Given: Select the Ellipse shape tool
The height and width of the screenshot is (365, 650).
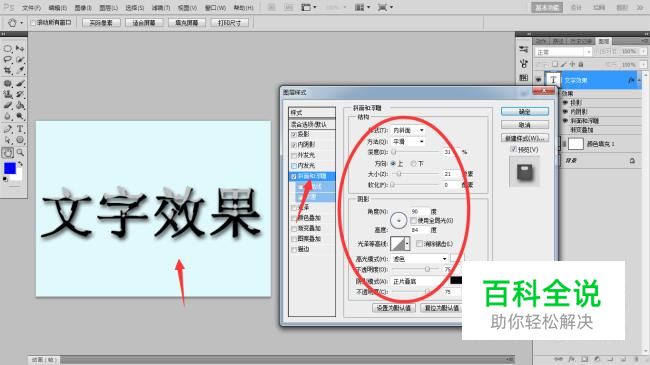Looking at the screenshot, I should [20, 140].
